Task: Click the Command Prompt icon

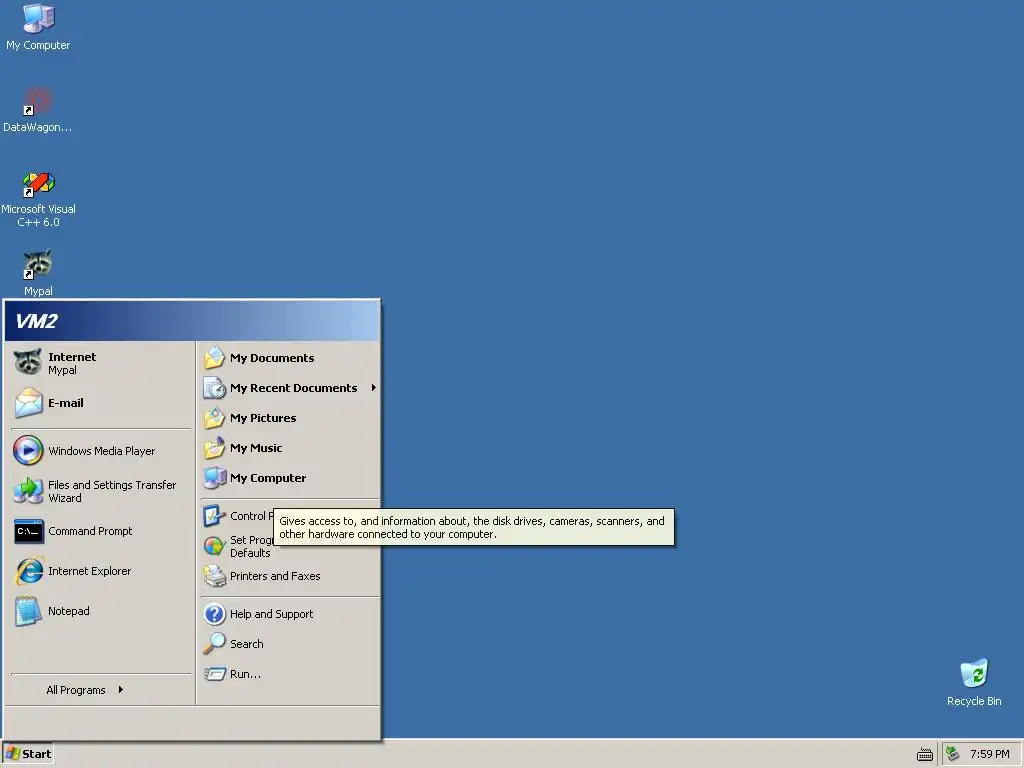Action: pos(28,531)
